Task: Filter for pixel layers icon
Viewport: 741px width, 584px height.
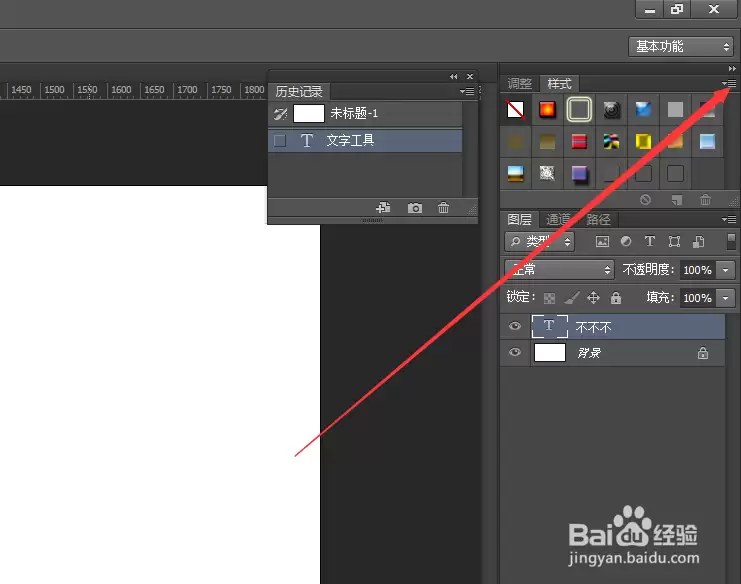Action: [x=602, y=242]
